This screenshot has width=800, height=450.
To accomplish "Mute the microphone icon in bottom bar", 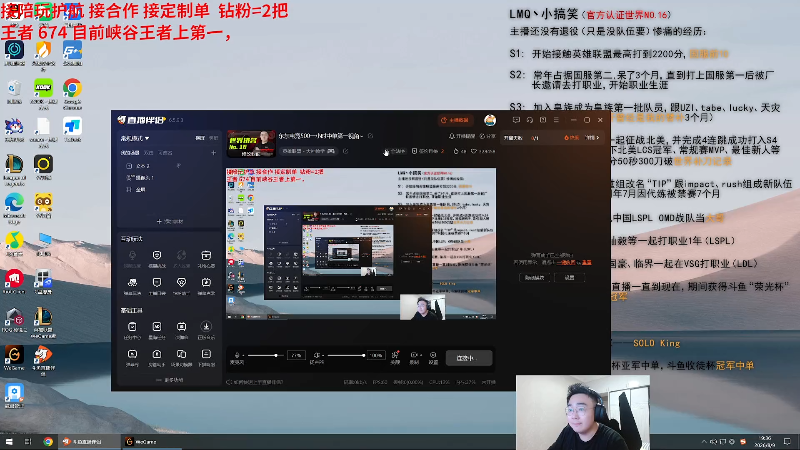I will (x=237, y=356).
